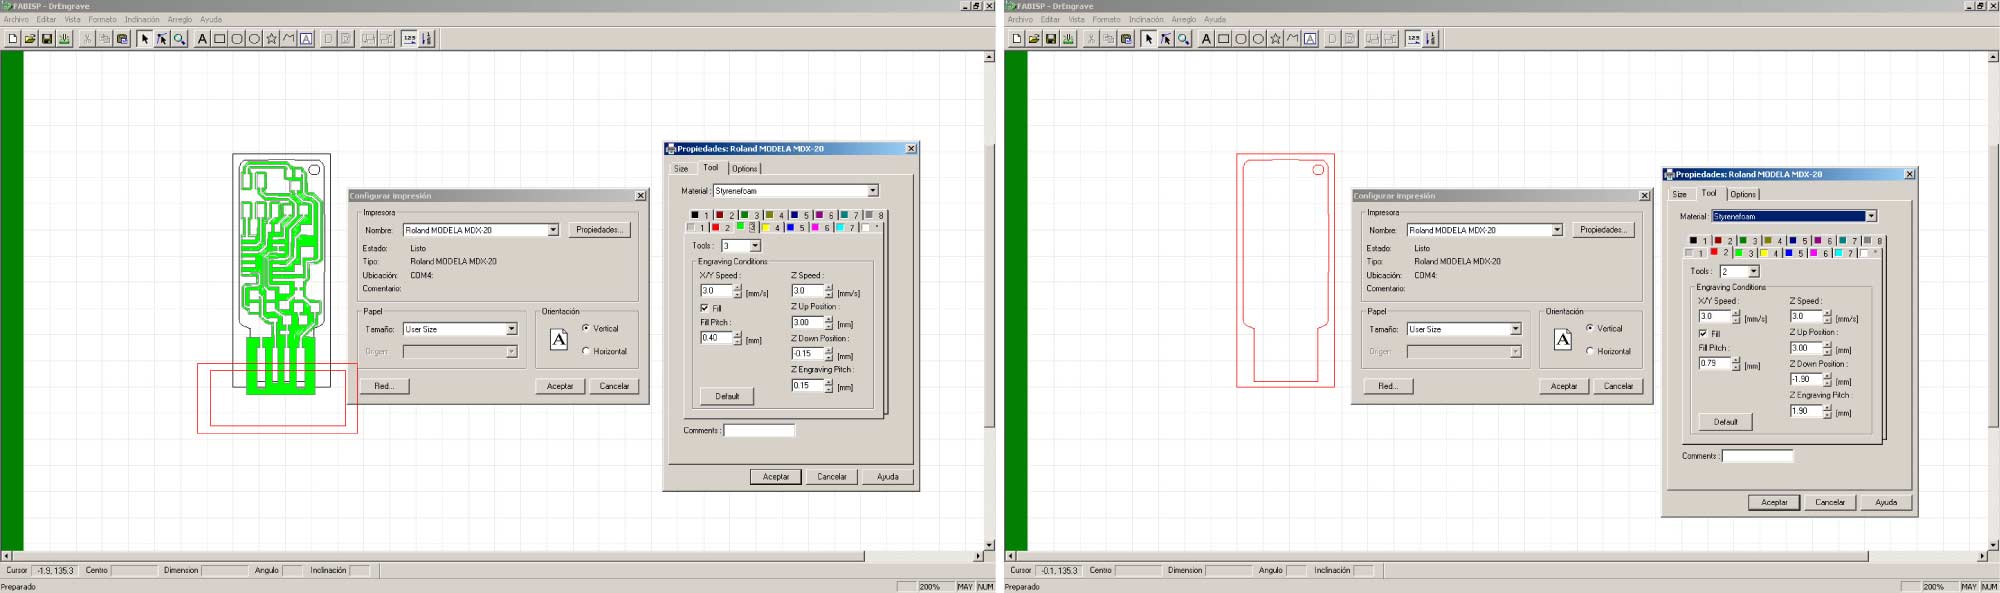Viewport: 2000px width, 593px height.
Task: Switch to the Size tab in the left Propiedades dialog
Action: 681,169
